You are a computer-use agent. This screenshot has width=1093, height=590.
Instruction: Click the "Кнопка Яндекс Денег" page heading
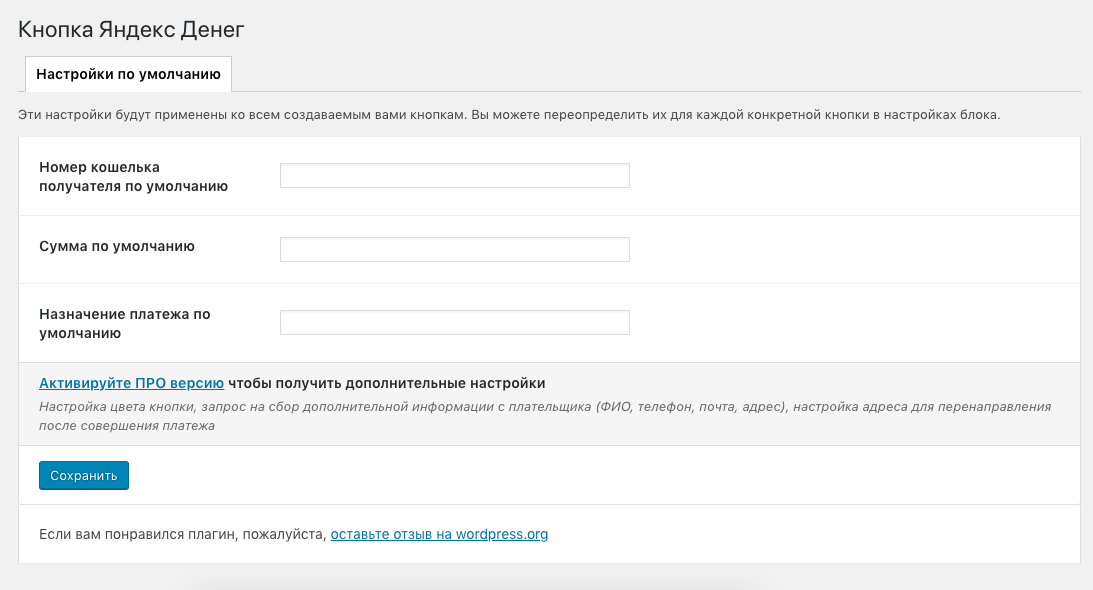pyautogui.click(x=131, y=30)
